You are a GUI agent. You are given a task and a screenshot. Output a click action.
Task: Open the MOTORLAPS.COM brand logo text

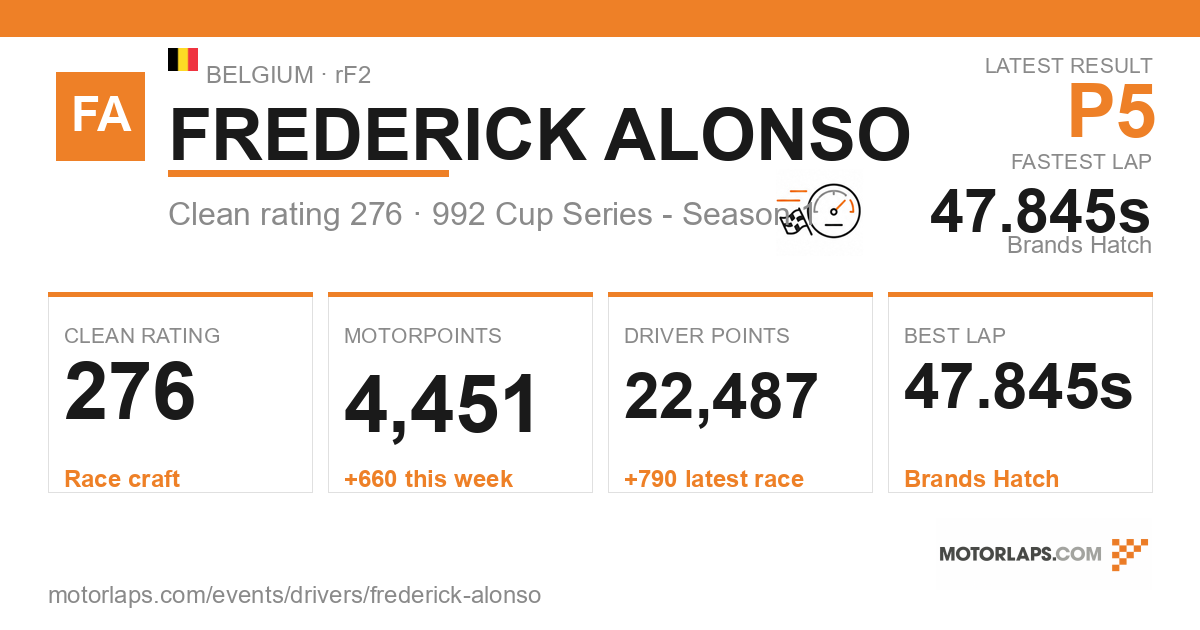[1020, 554]
